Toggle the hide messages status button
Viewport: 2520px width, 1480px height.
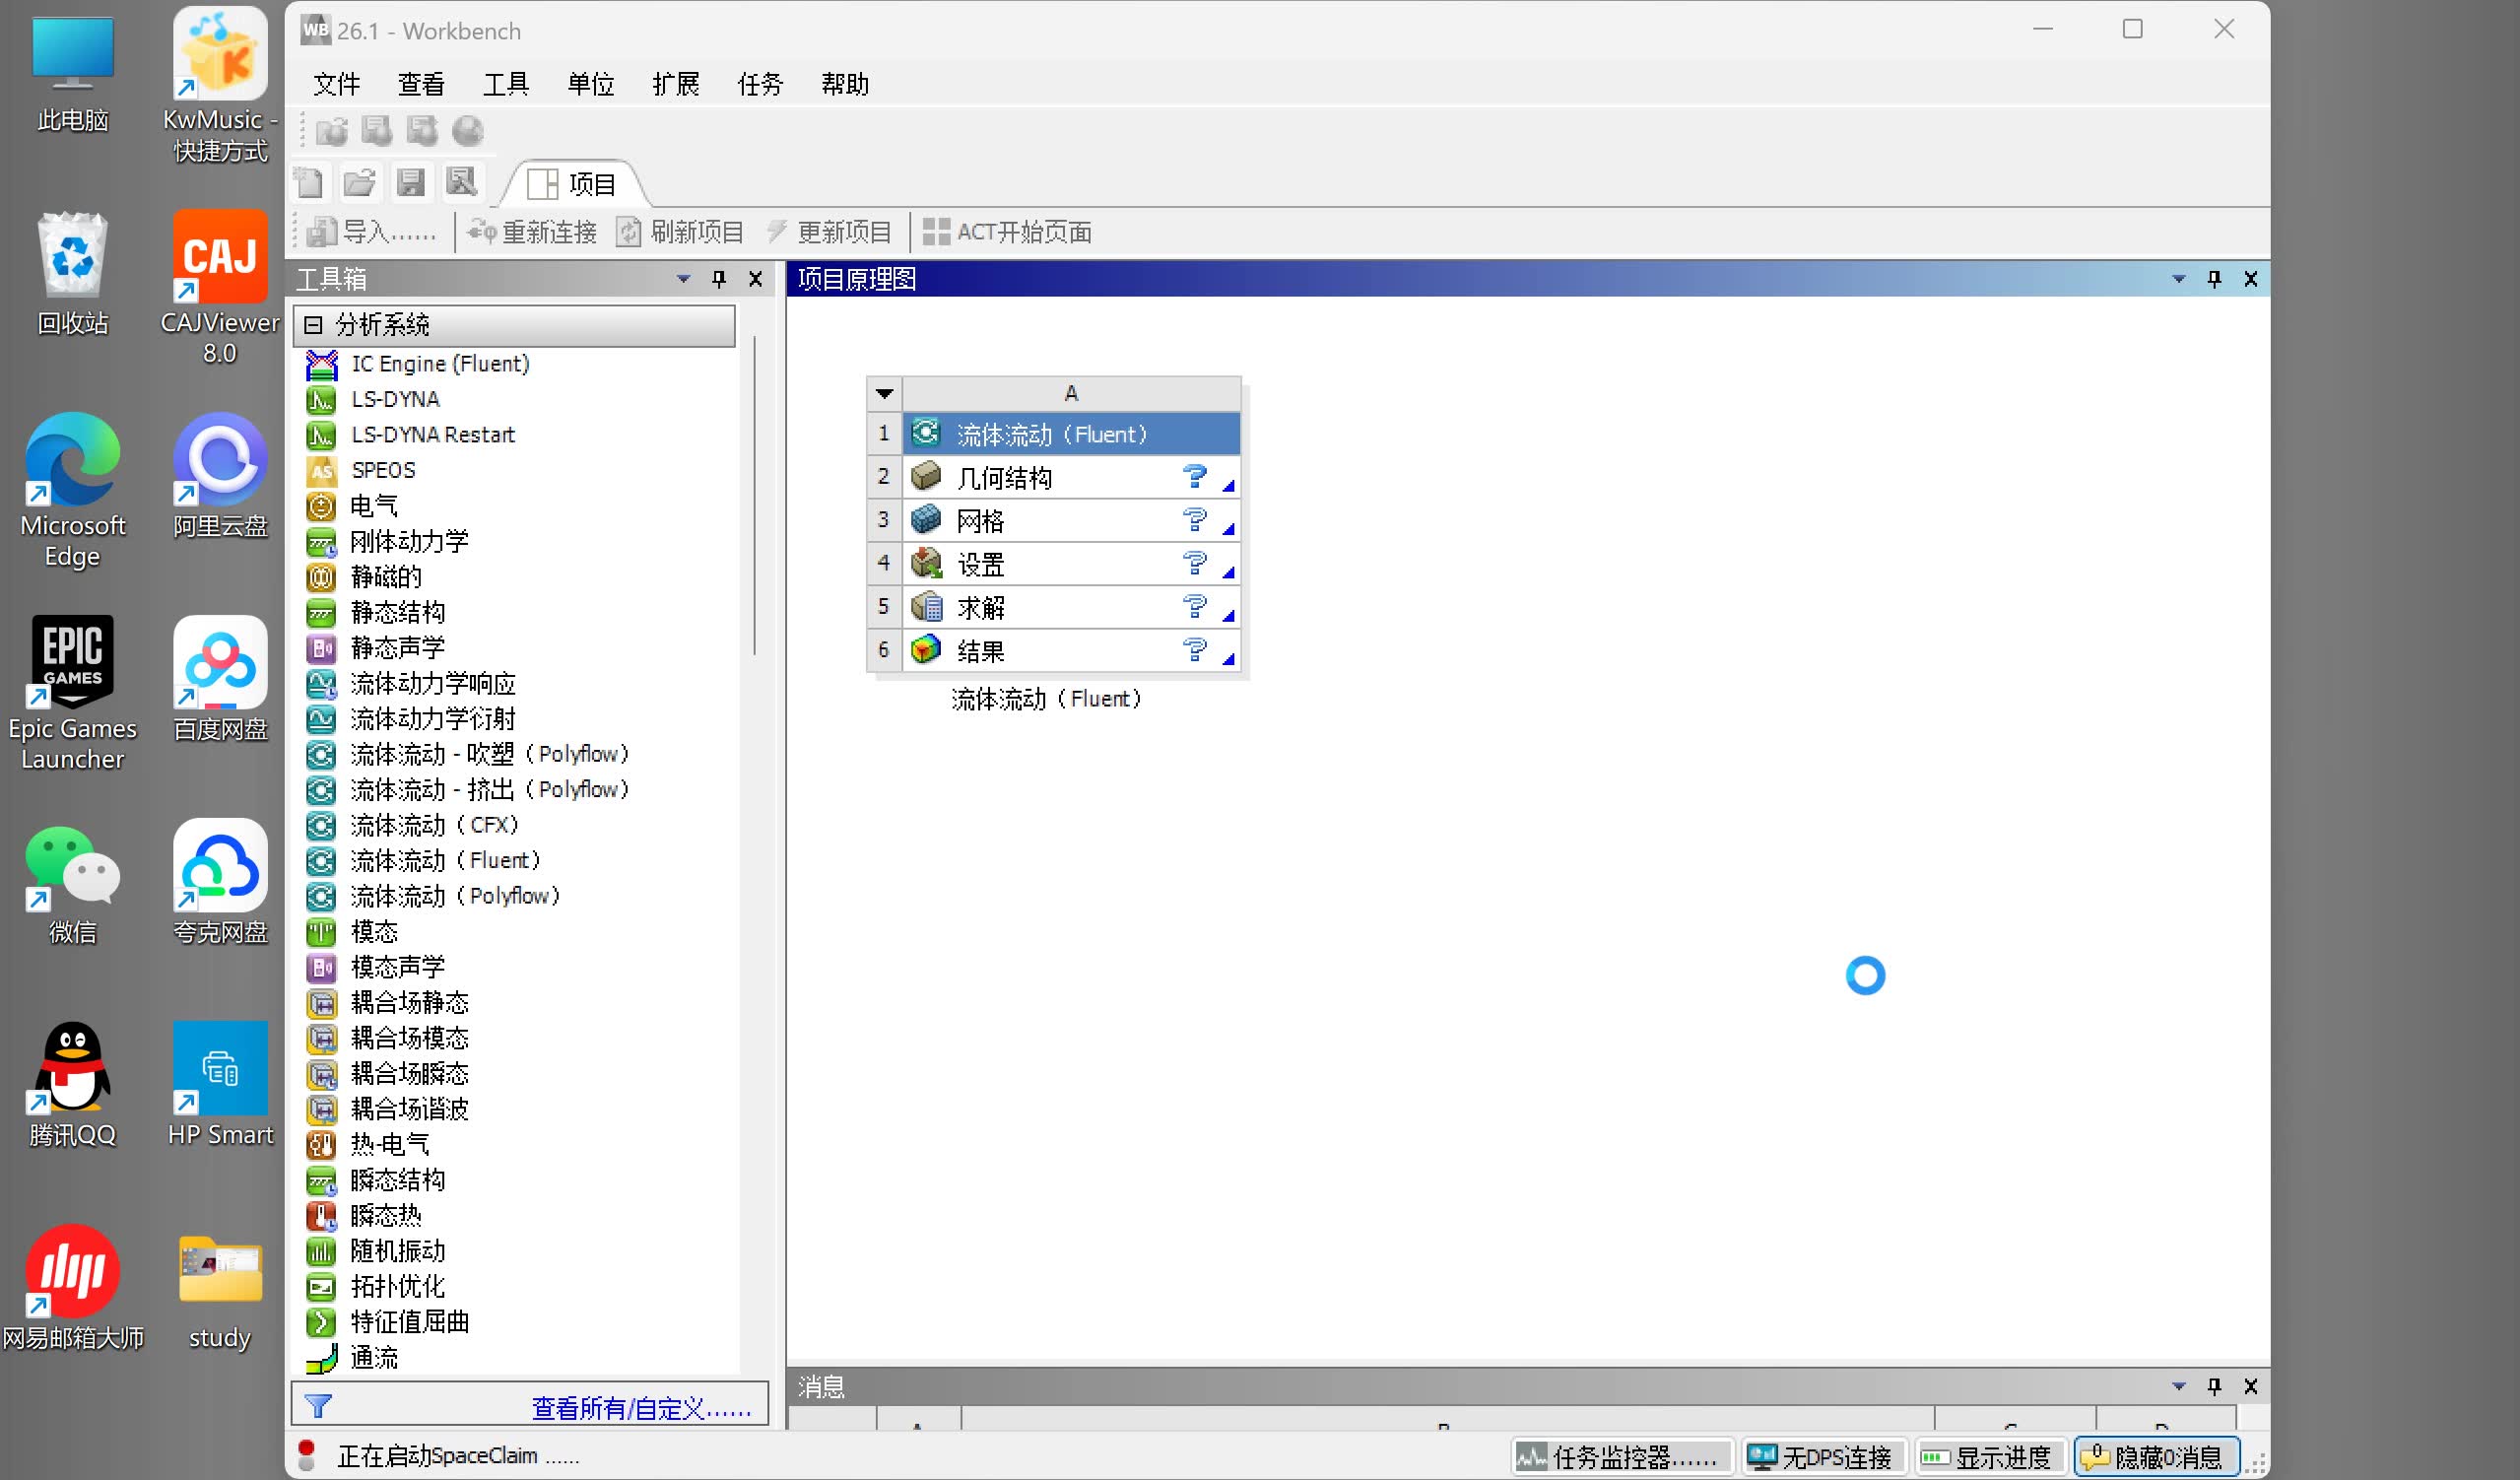(x=2156, y=1457)
